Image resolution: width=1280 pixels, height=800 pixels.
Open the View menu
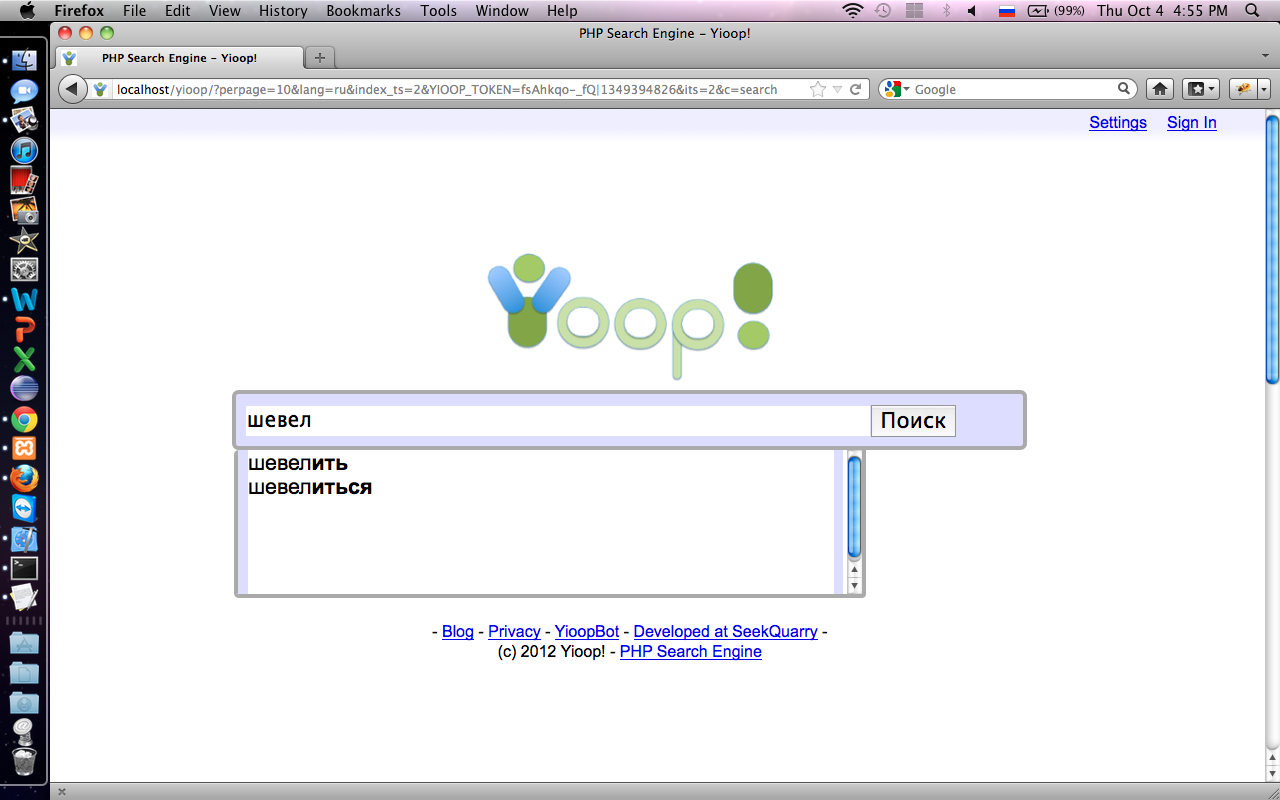(225, 11)
